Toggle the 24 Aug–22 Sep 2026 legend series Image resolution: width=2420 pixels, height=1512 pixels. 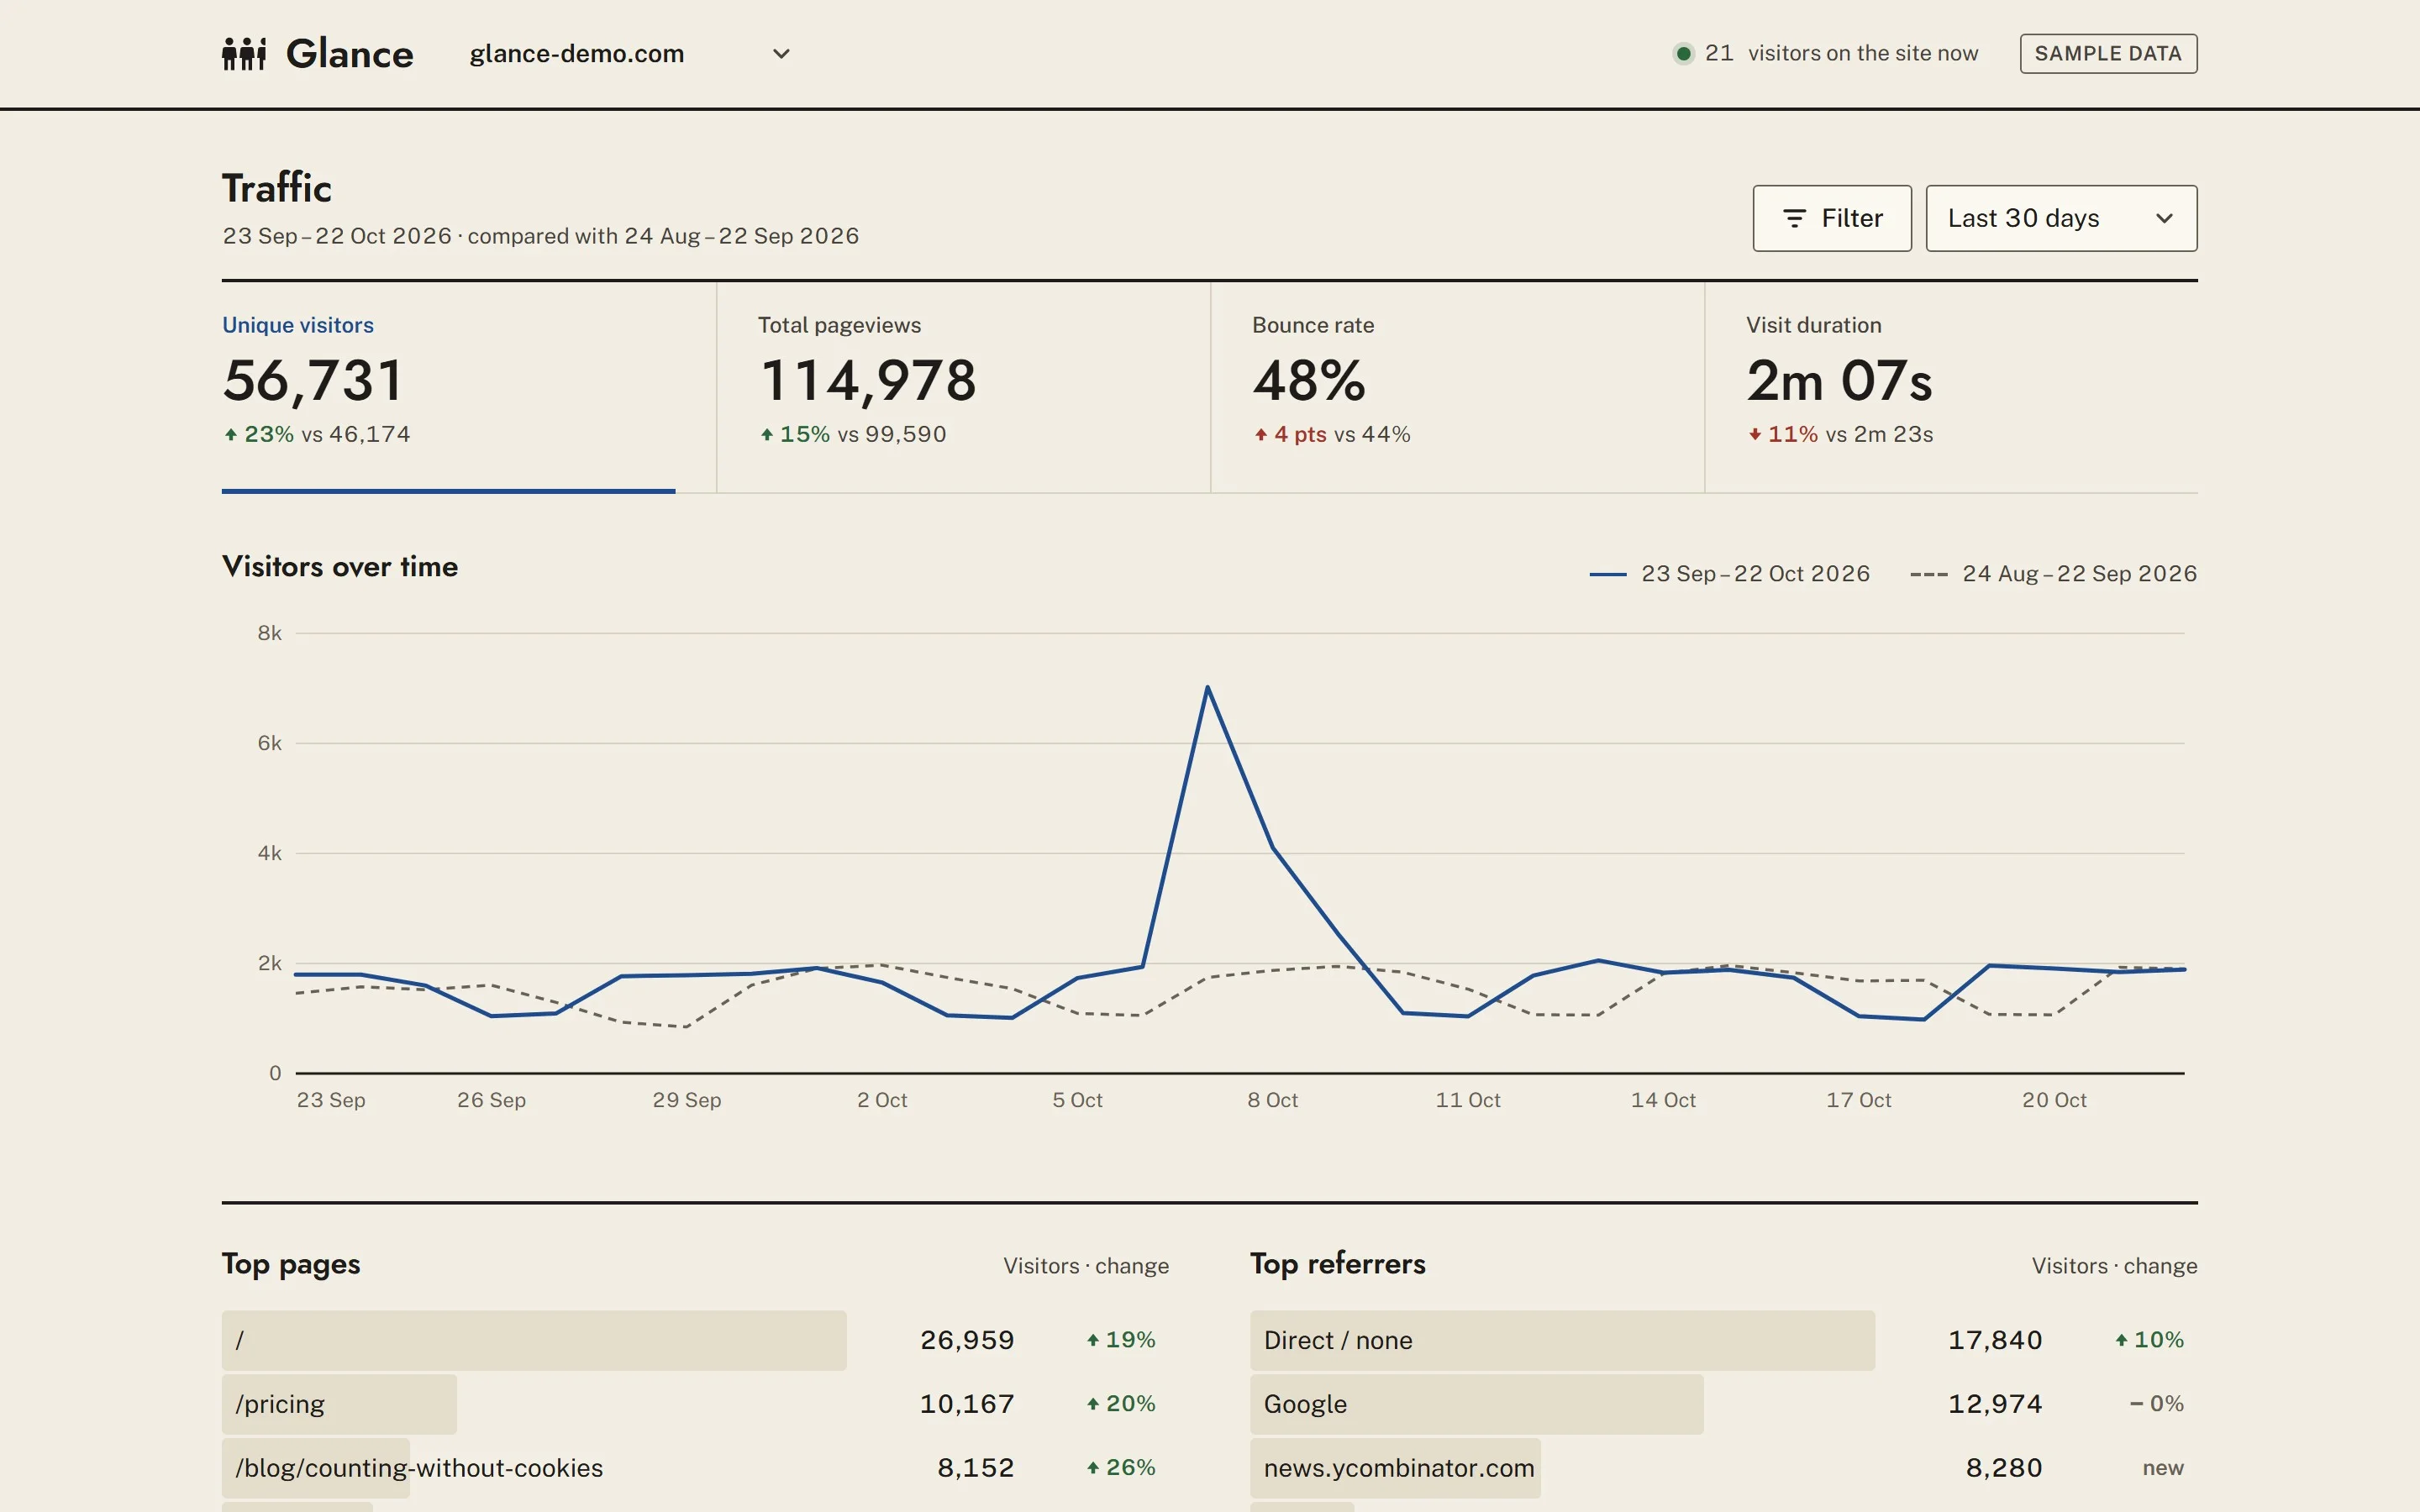click(2053, 574)
